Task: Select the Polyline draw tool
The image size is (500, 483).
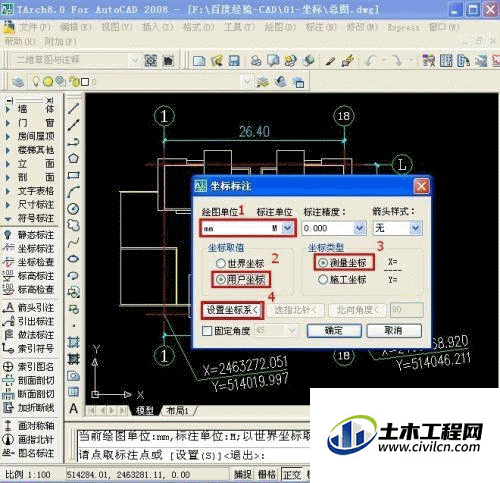Action: point(73,142)
